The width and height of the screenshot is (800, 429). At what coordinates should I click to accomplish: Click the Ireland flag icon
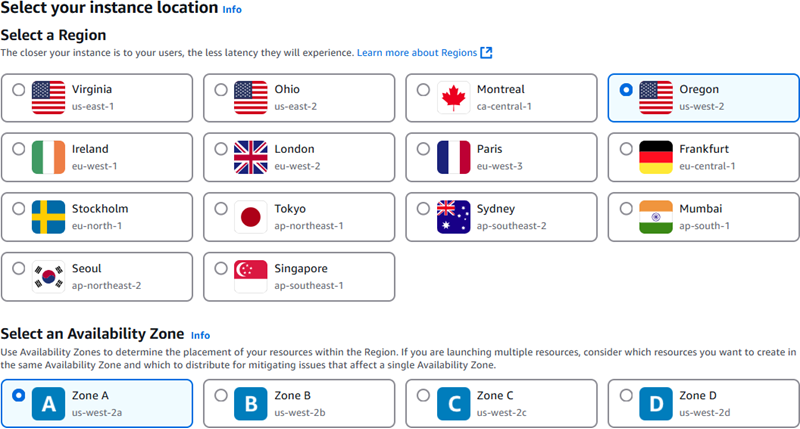(48, 157)
